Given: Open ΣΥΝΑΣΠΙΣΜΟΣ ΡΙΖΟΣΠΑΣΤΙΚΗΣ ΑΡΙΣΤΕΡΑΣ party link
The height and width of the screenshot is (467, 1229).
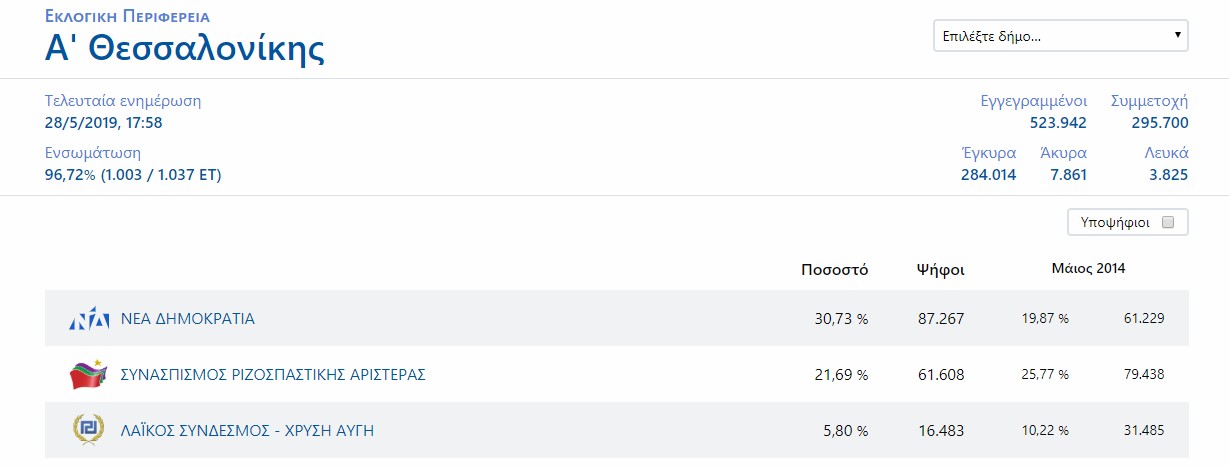Looking at the screenshot, I should pos(273,375).
